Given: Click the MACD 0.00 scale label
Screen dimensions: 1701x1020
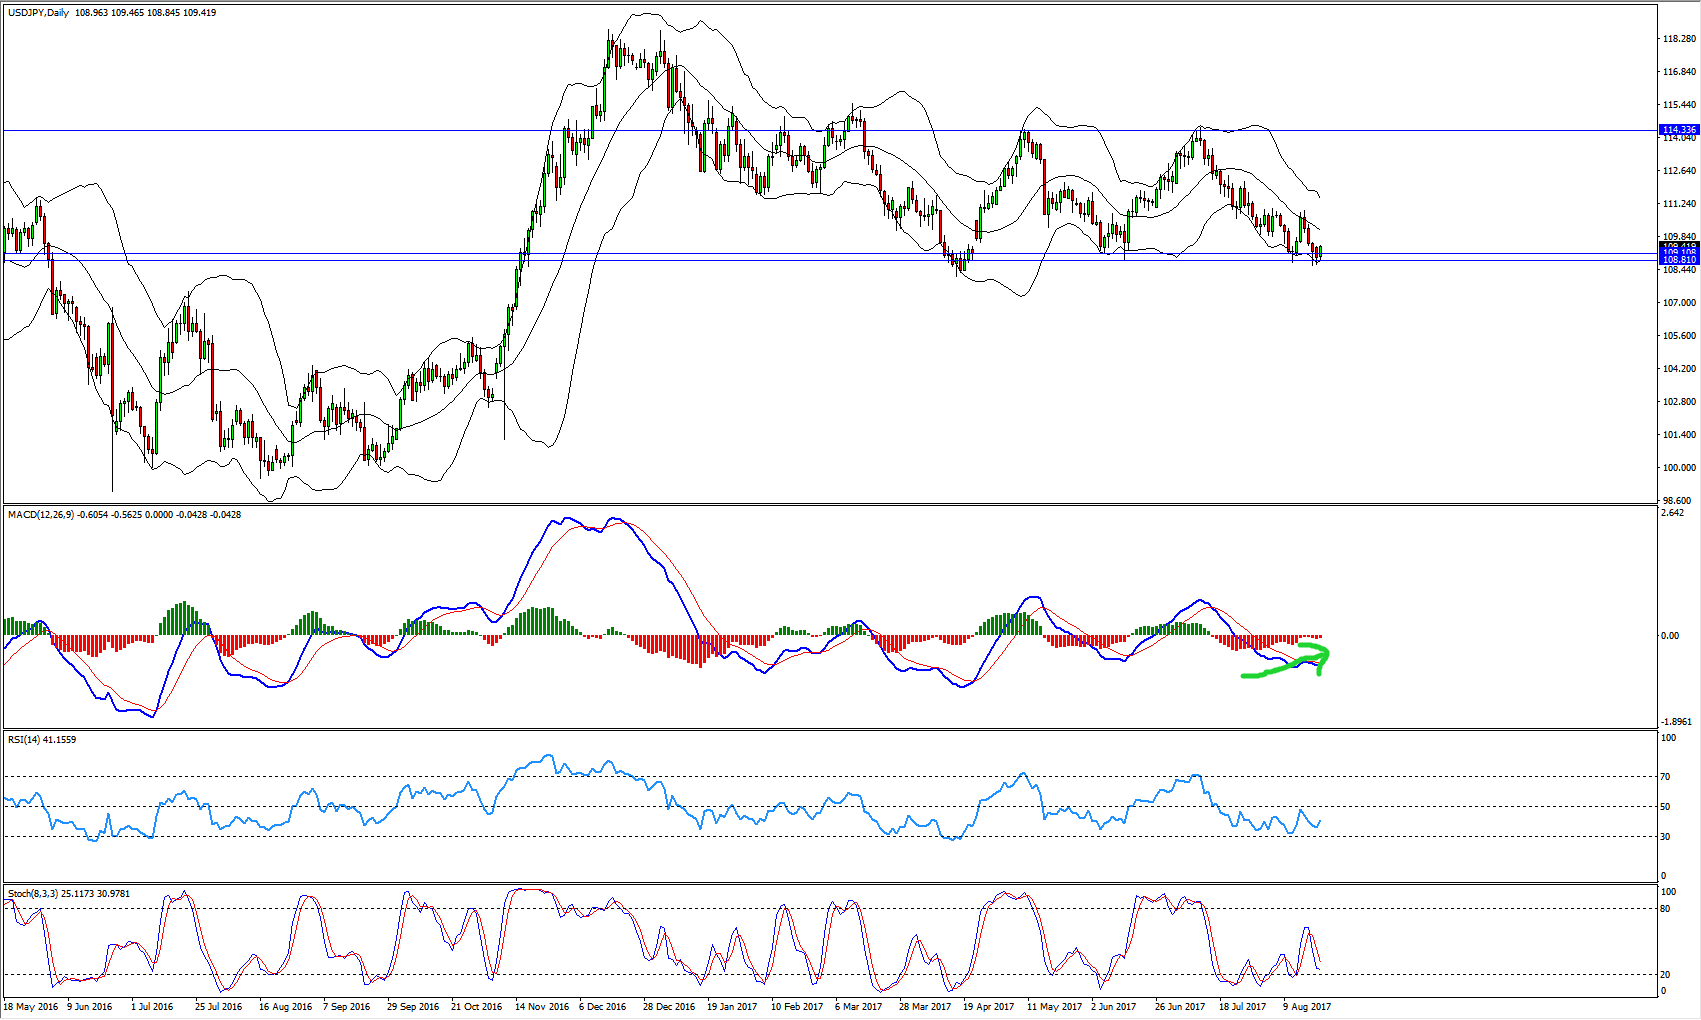Looking at the screenshot, I should tap(1669, 636).
